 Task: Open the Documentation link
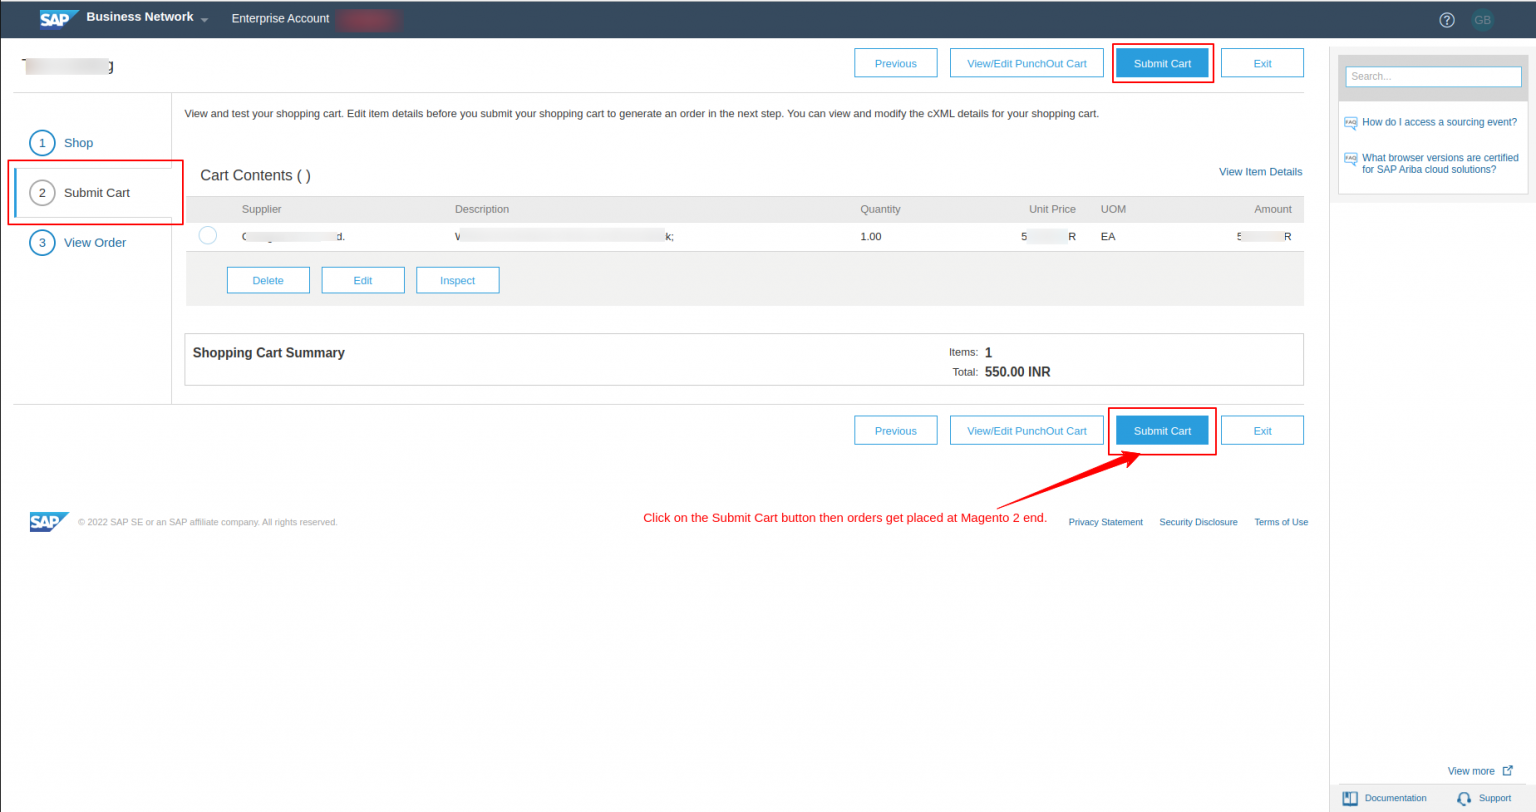point(1395,798)
